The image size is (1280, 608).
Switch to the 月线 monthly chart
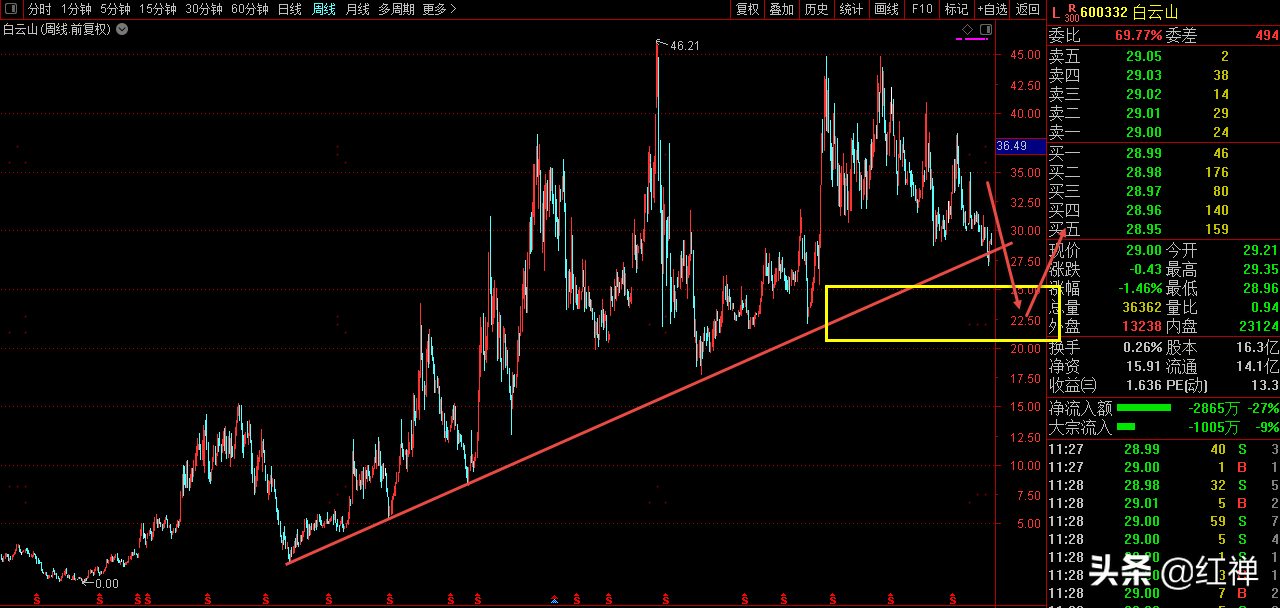(357, 9)
